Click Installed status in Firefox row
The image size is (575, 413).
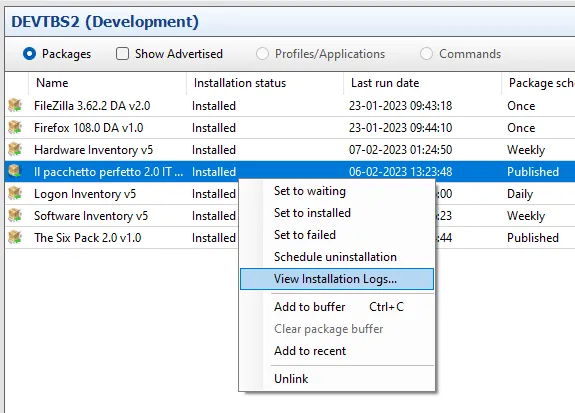214,128
